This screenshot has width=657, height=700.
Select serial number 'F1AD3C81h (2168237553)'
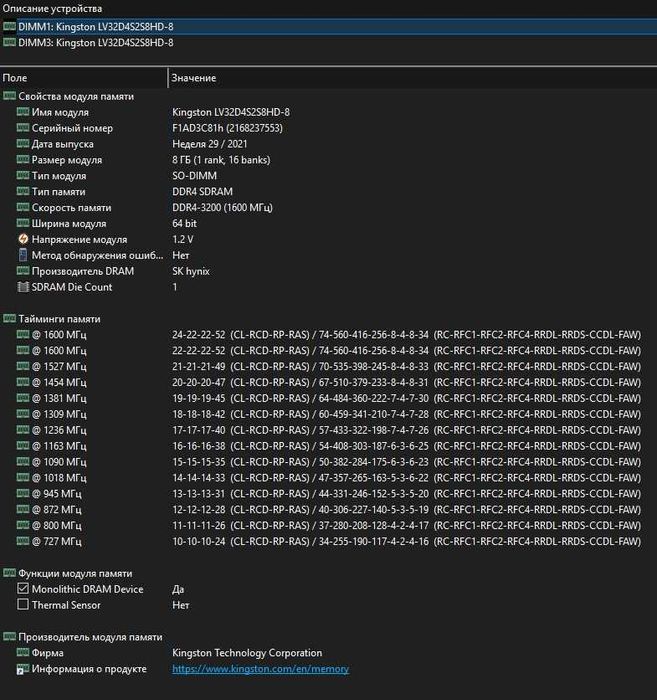(227, 128)
